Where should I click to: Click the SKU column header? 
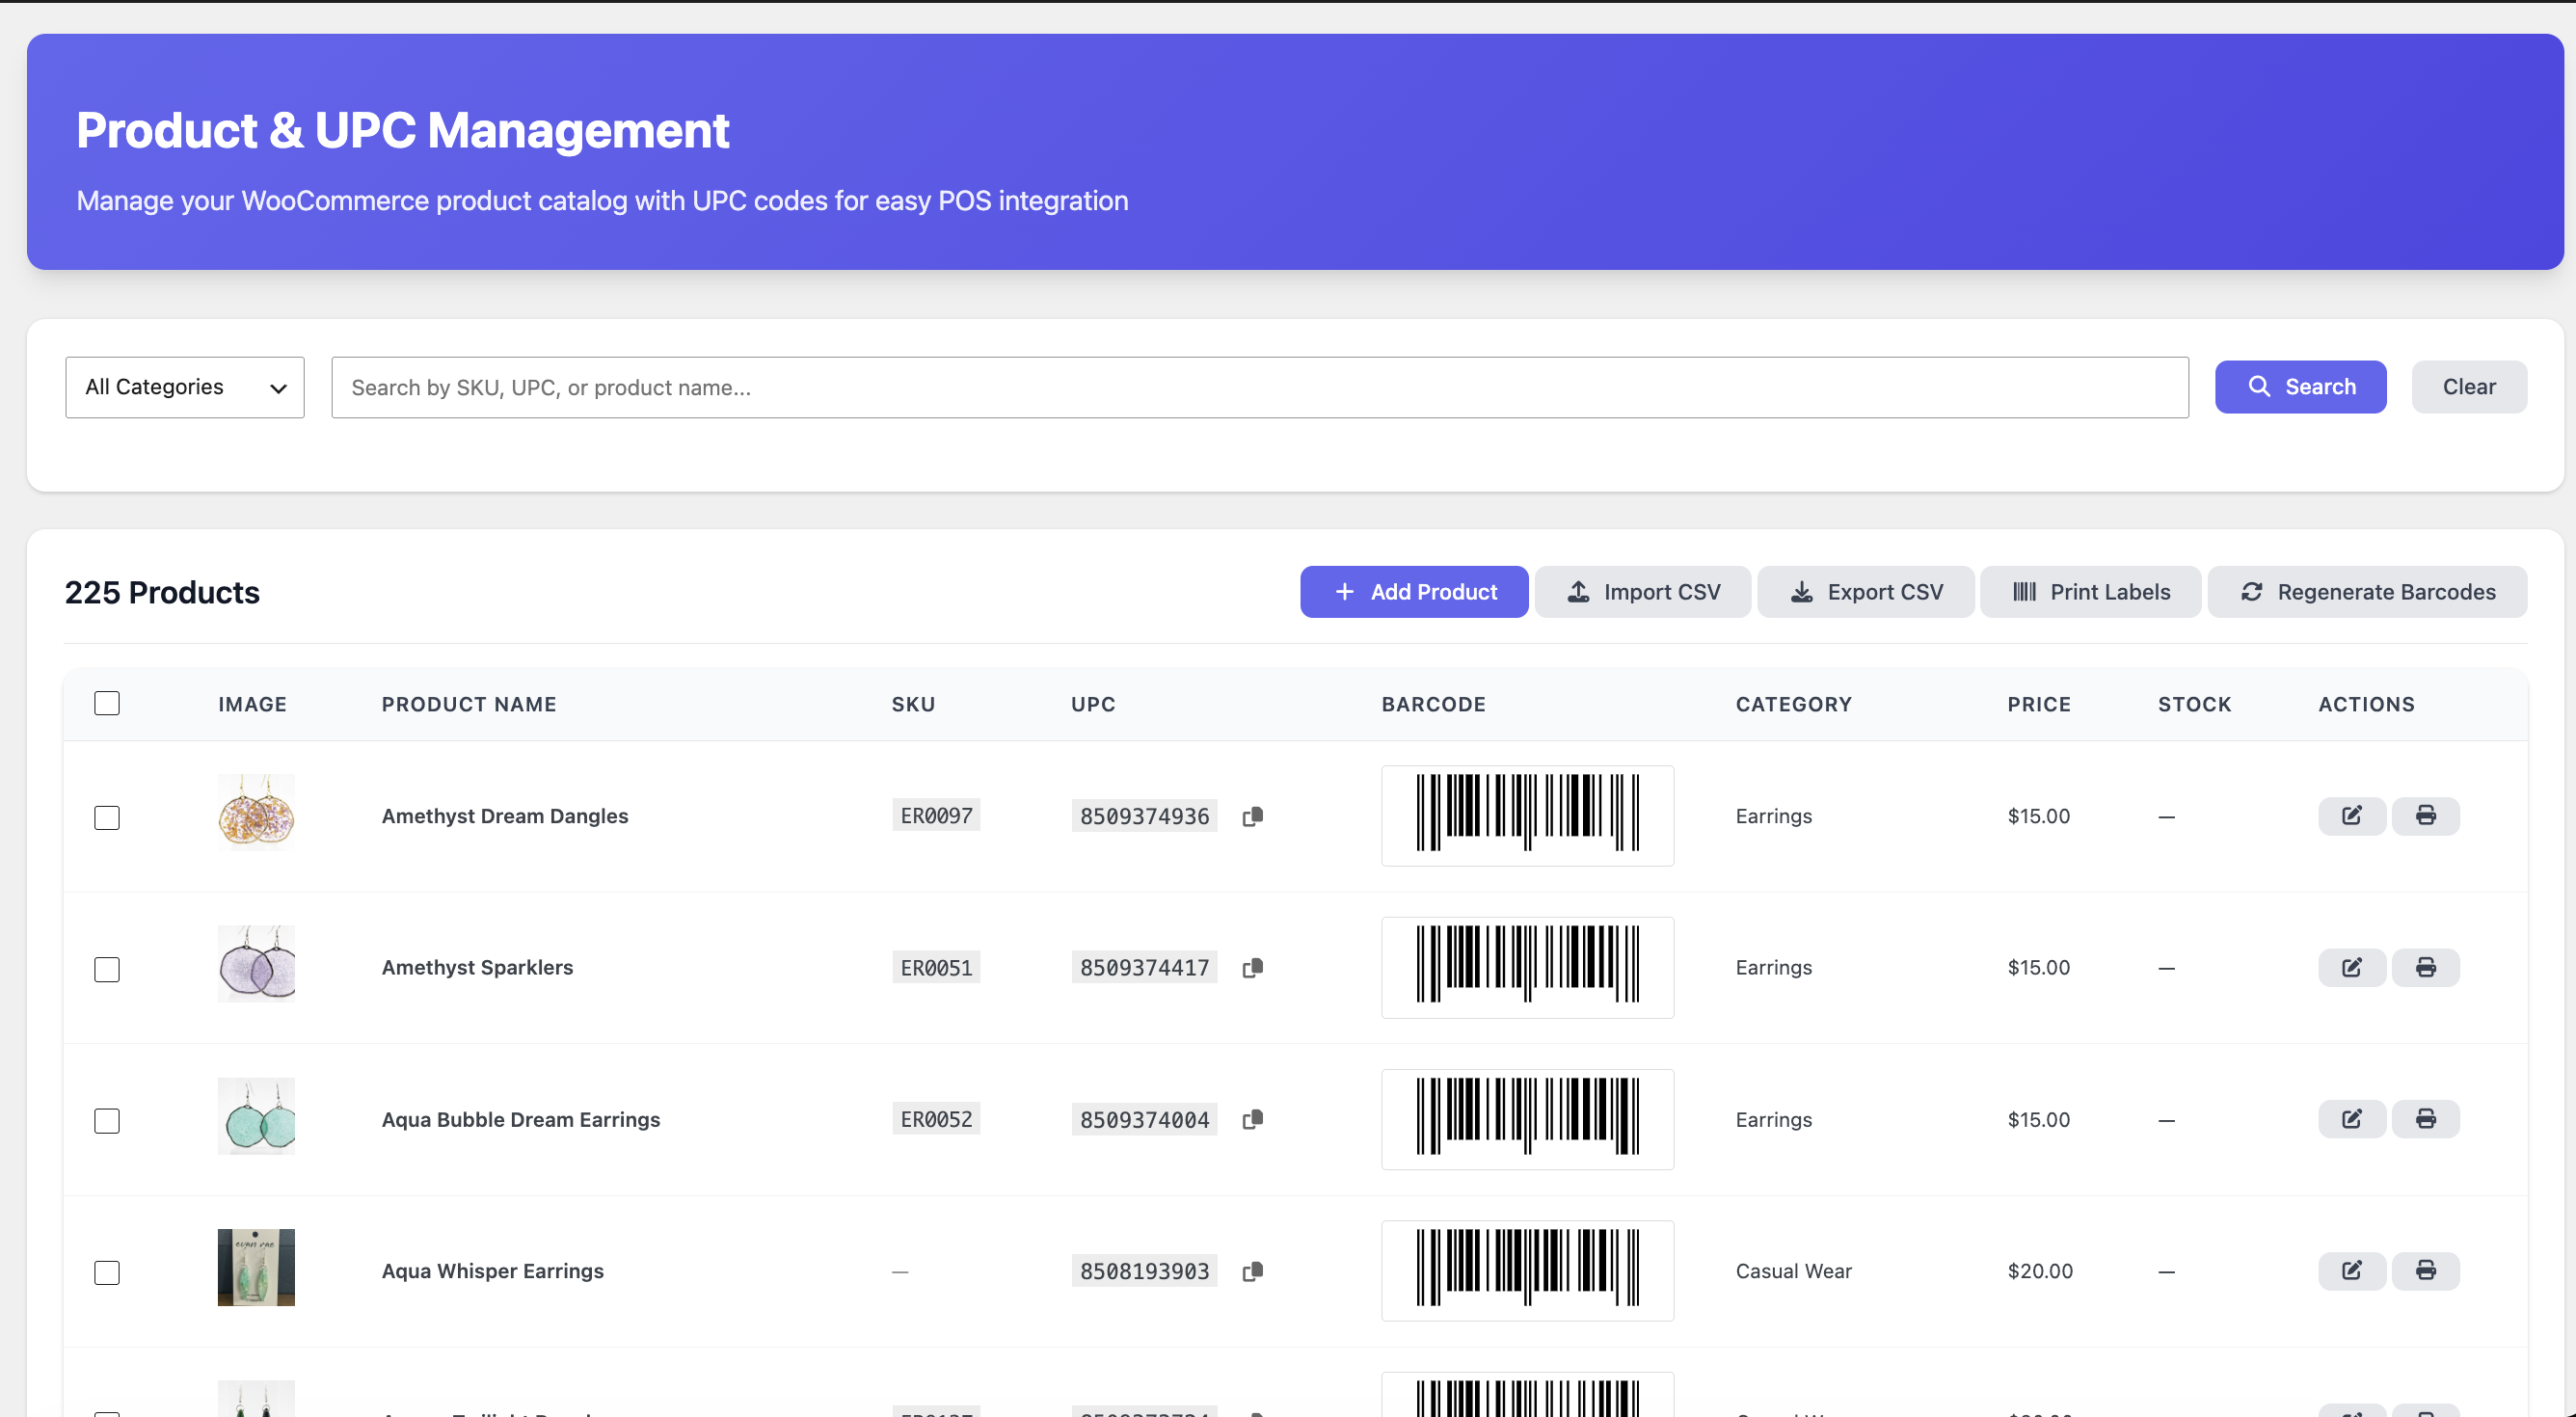tap(913, 704)
